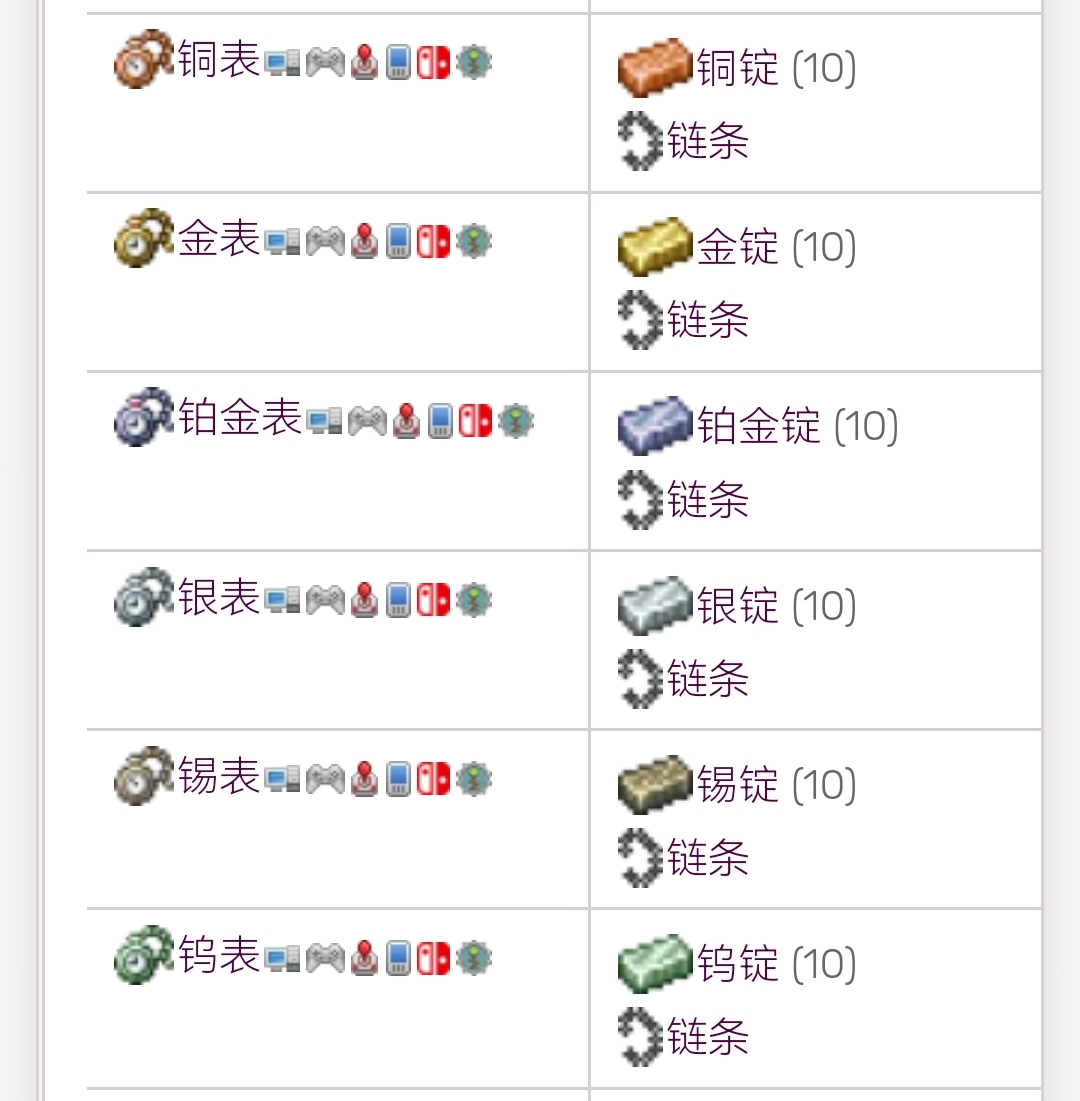The width and height of the screenshot is (1080, 1101).
Task: Click the Platinum Watch item icon
Action: tap(144, 418)
